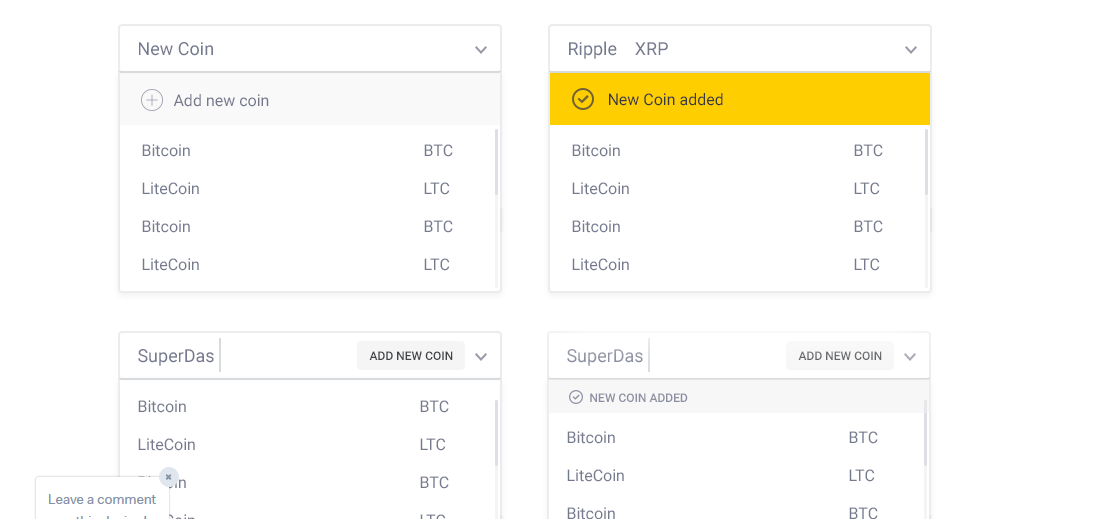The image size is (1105, 519).
Task: Pick LiteCoin LTC in bottom-right SuperDas list
Action: (722, 476)
